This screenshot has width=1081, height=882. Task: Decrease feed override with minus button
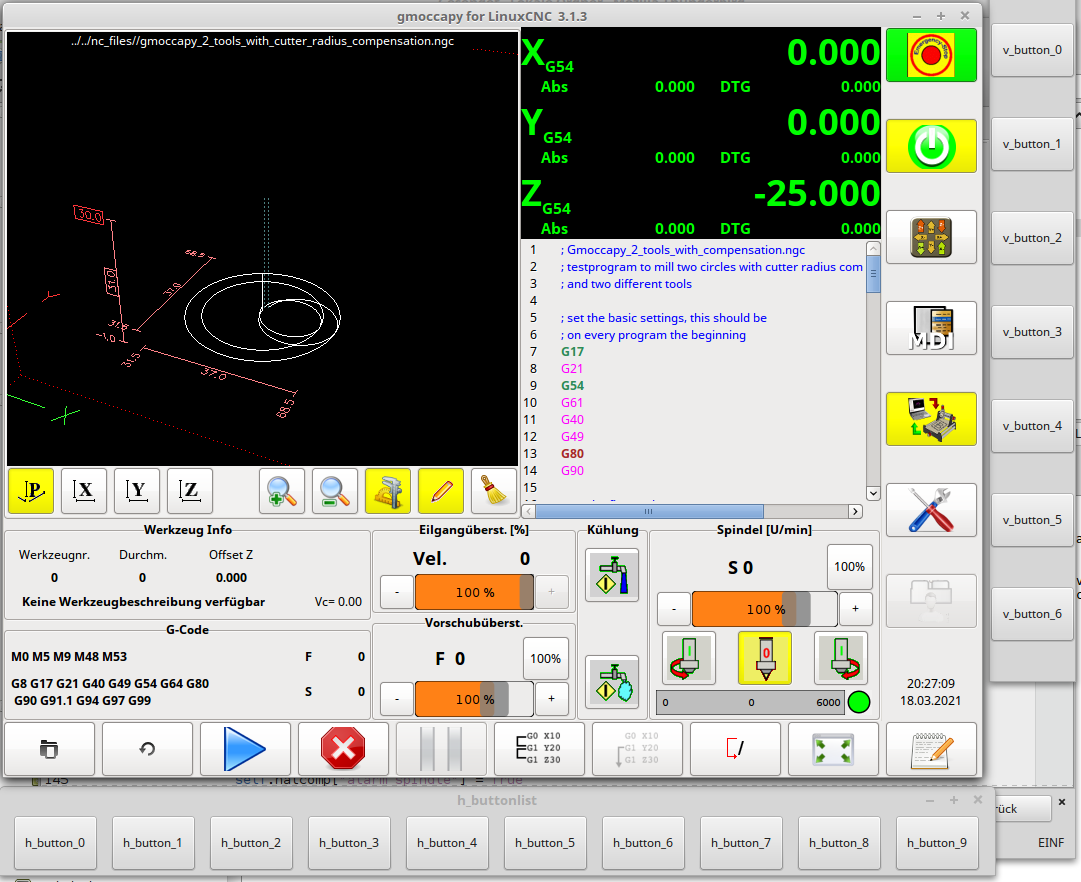coord(397,699)
